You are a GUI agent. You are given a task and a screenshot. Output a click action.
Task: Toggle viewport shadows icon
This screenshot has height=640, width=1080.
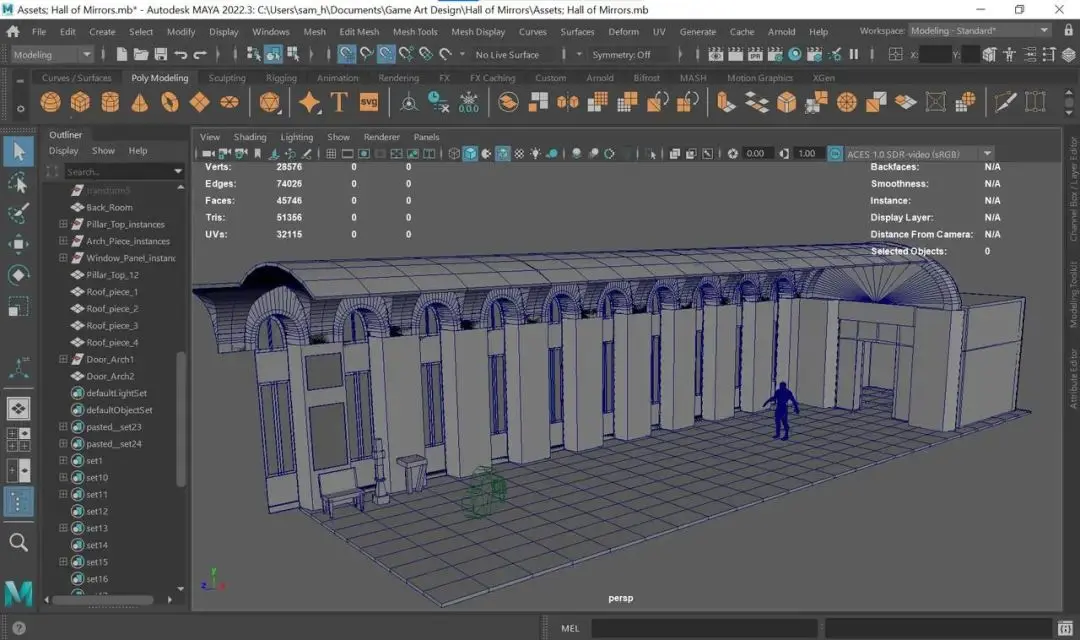click(552, 154)
